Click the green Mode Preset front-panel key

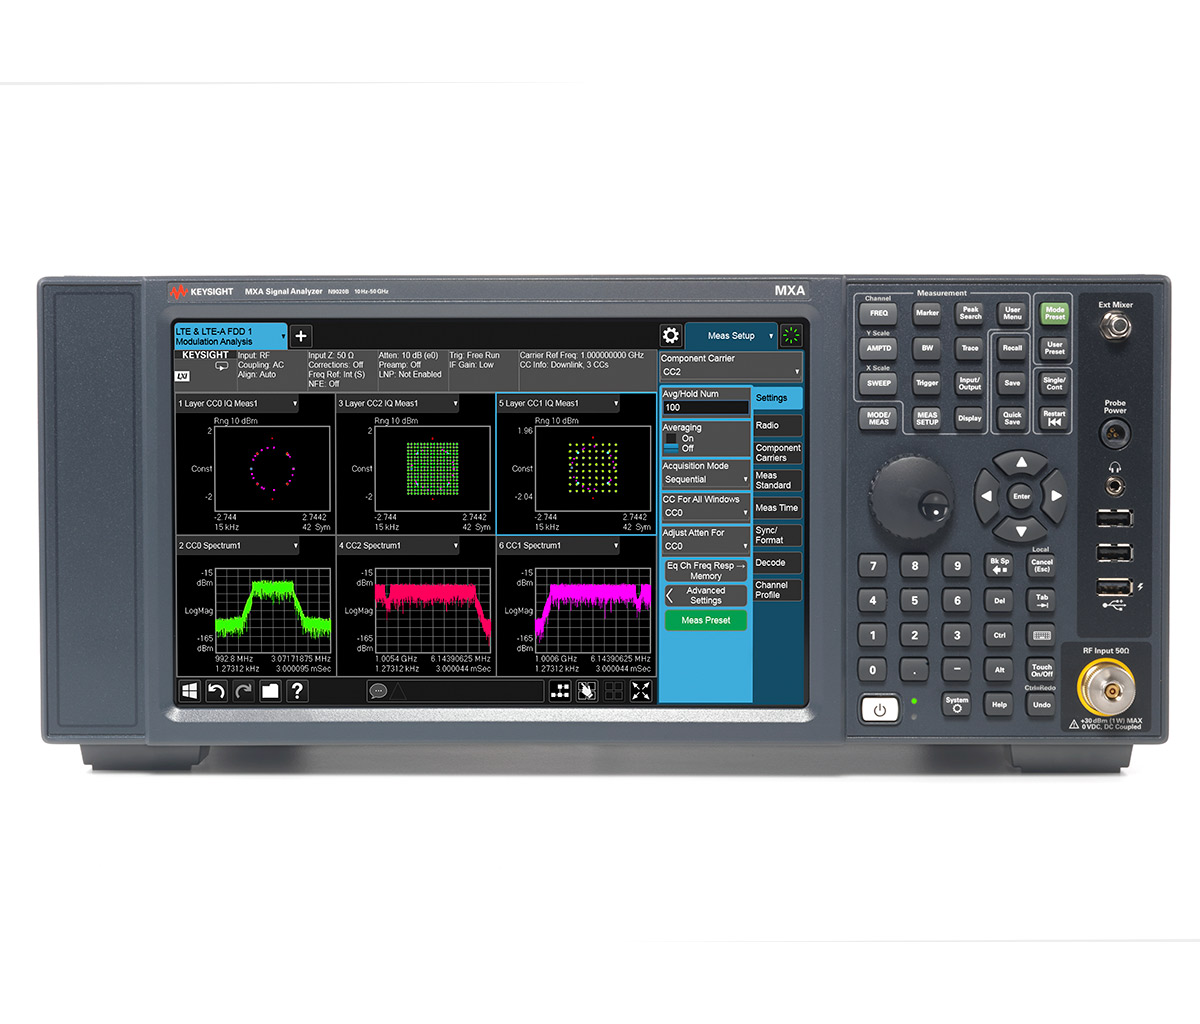tap(1054, 313)
